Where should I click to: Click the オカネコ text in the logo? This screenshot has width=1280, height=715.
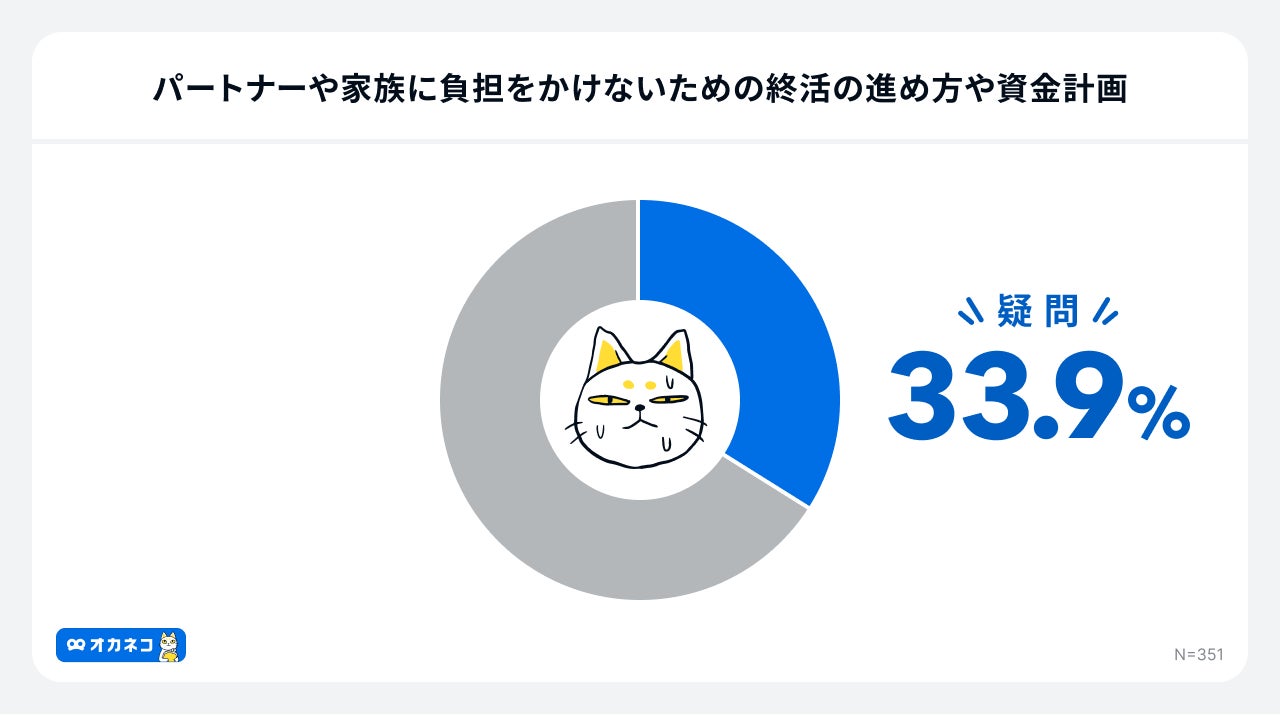point(122,646)
